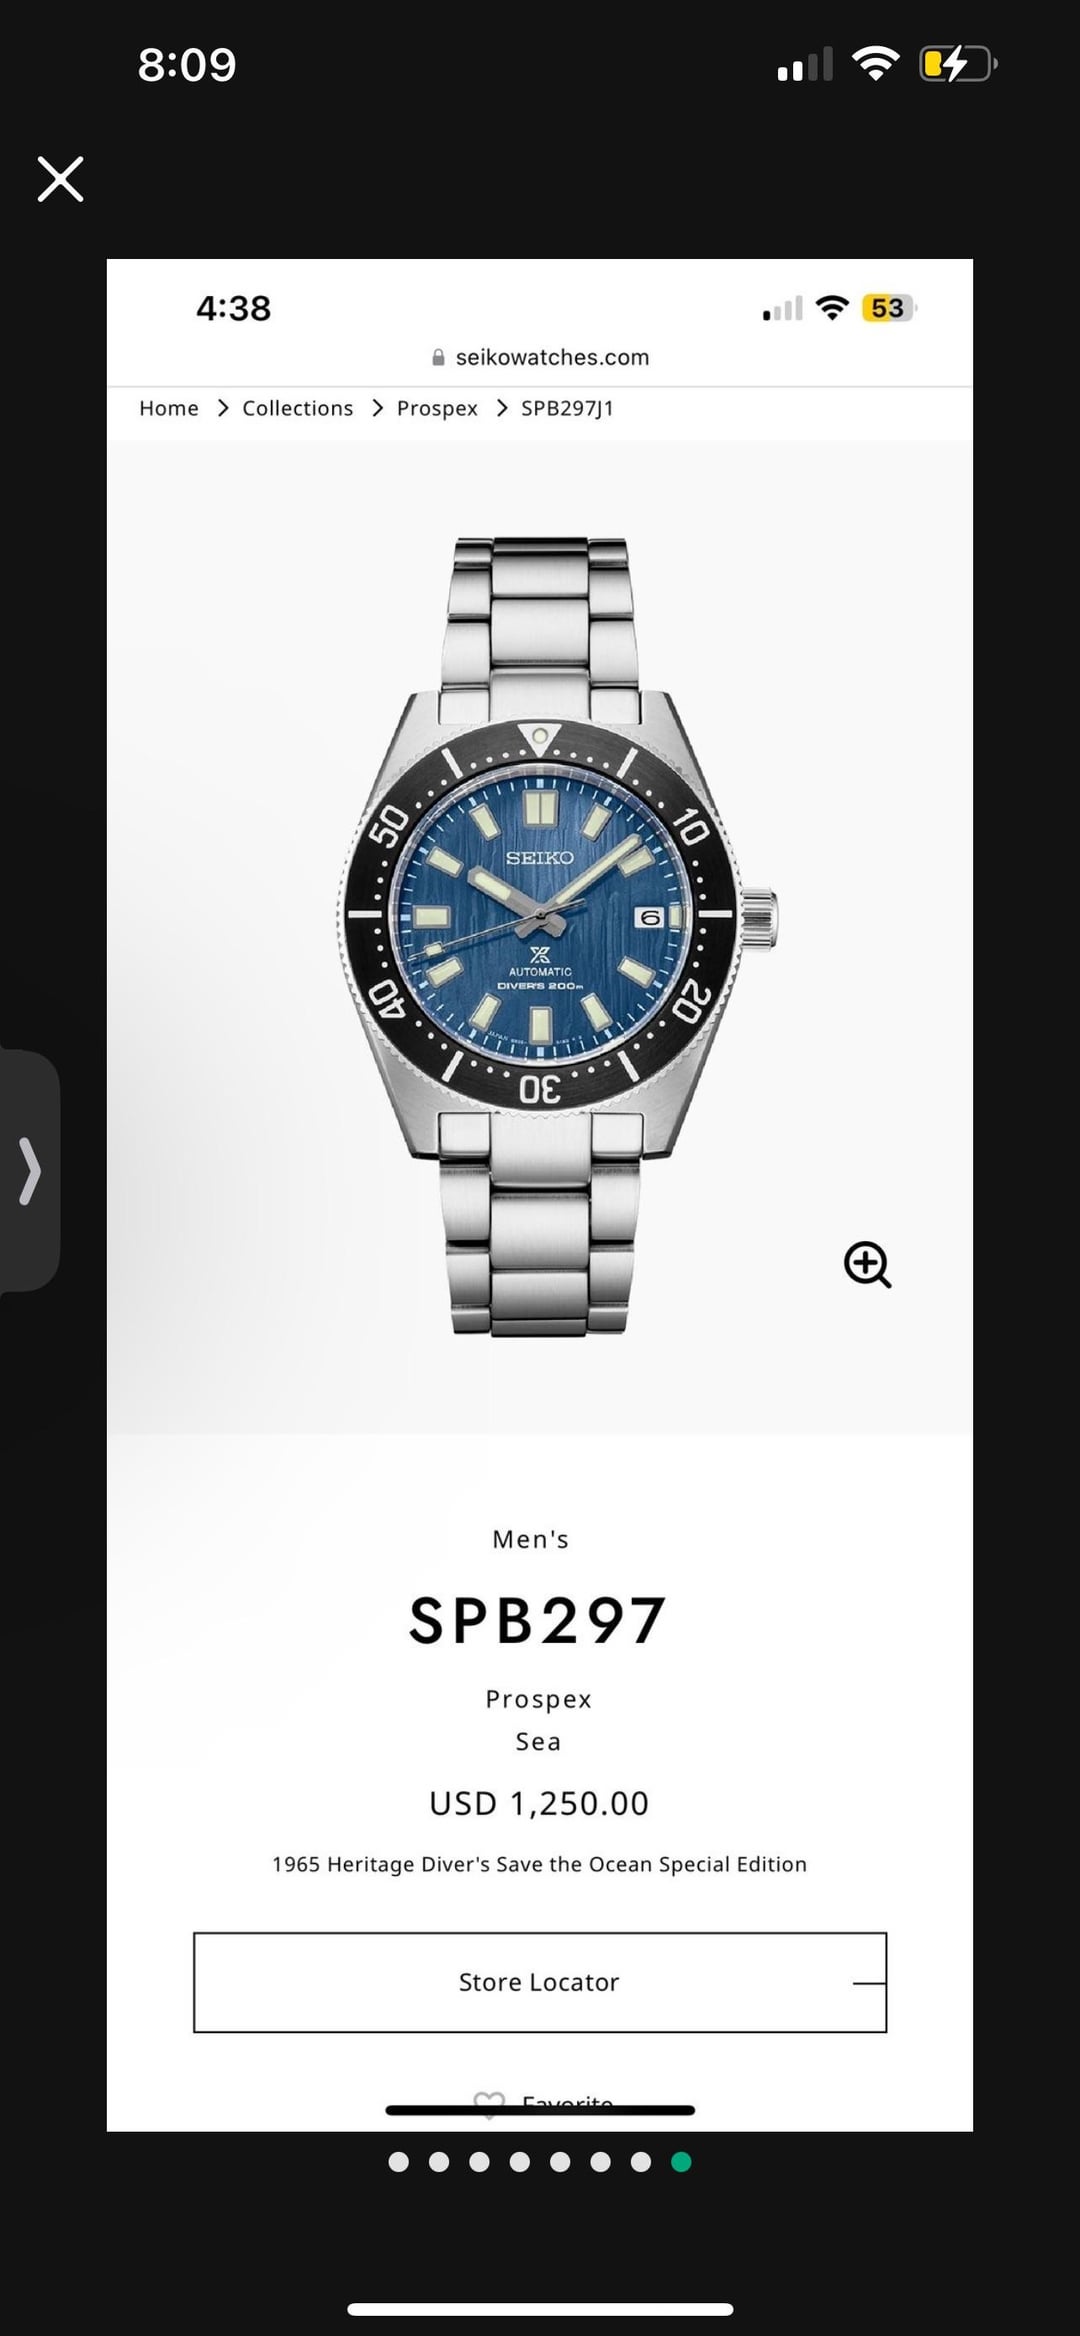1080x2336 pixels.
Task: Jump to the first image page dot
Action: point(398,2162)
